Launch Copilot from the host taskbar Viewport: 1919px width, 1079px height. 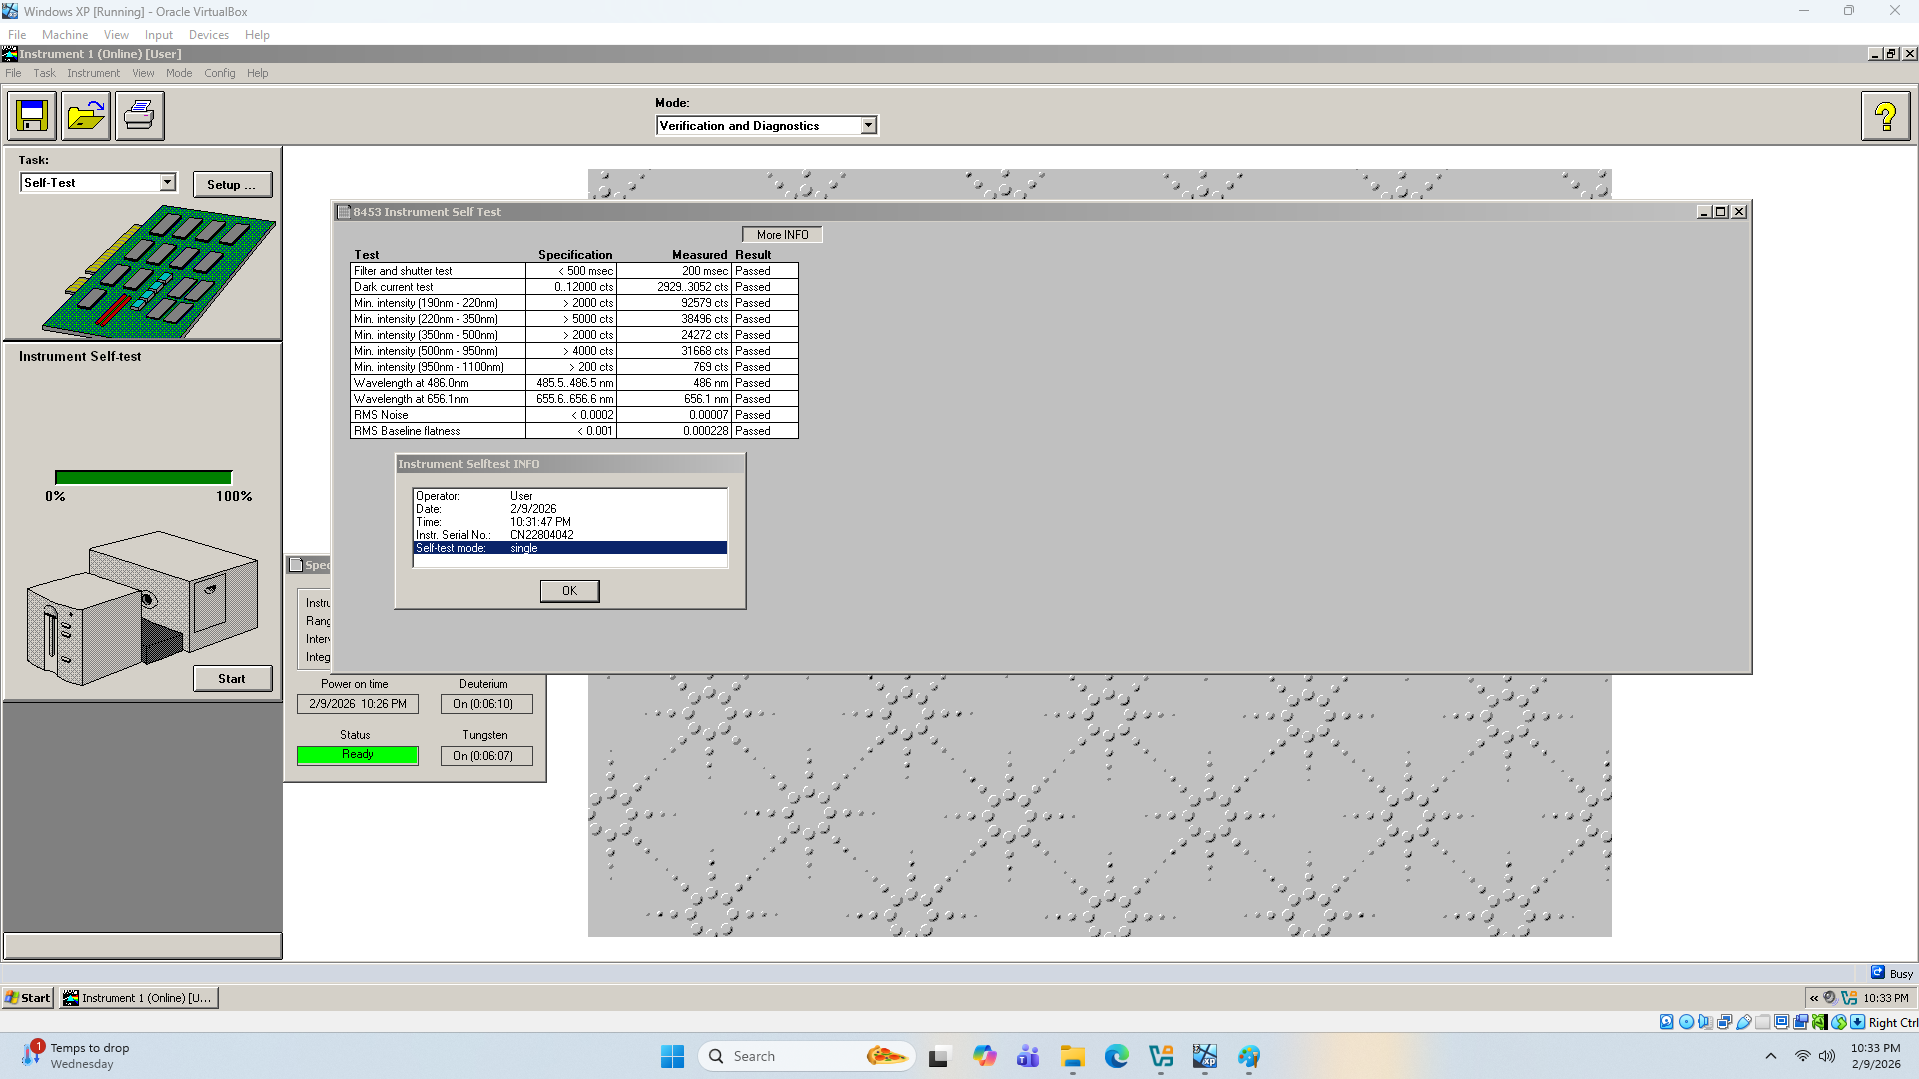(x=984, y=1056)
